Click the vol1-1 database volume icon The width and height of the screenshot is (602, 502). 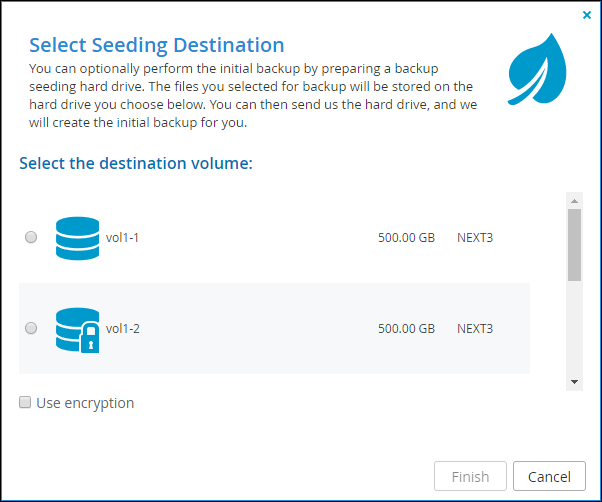[x=78, y=238]
